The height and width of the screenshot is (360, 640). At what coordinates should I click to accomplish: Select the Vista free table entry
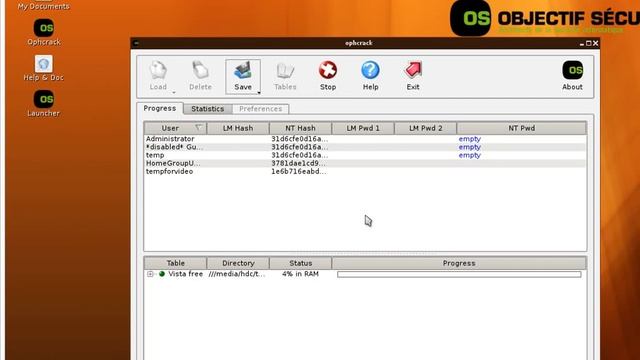point(185,274)
